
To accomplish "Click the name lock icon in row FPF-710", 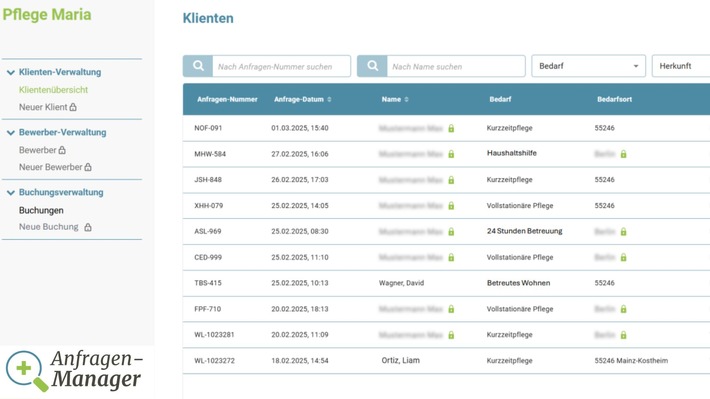I will 451,309.
